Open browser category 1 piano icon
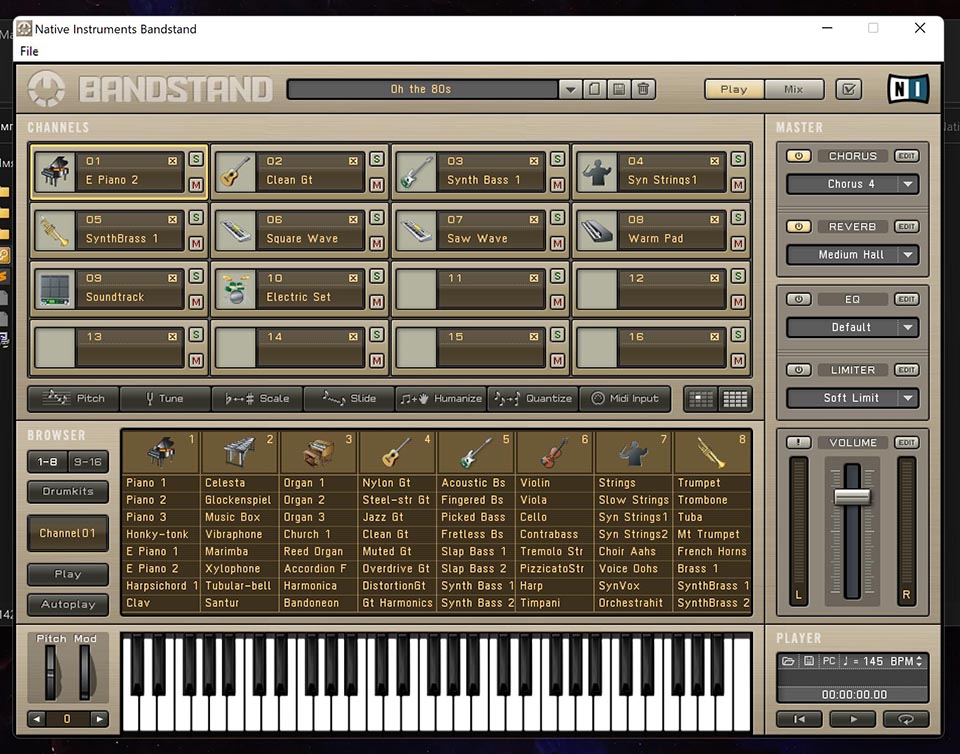 coord(161,453)
